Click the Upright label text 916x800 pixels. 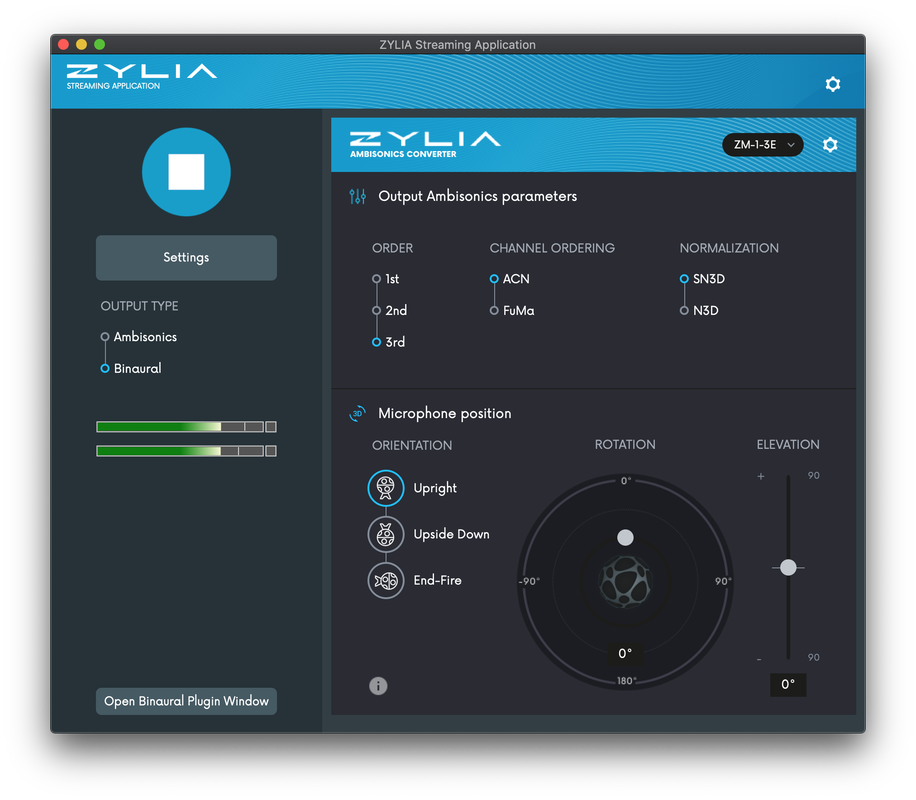pos(435,488)
